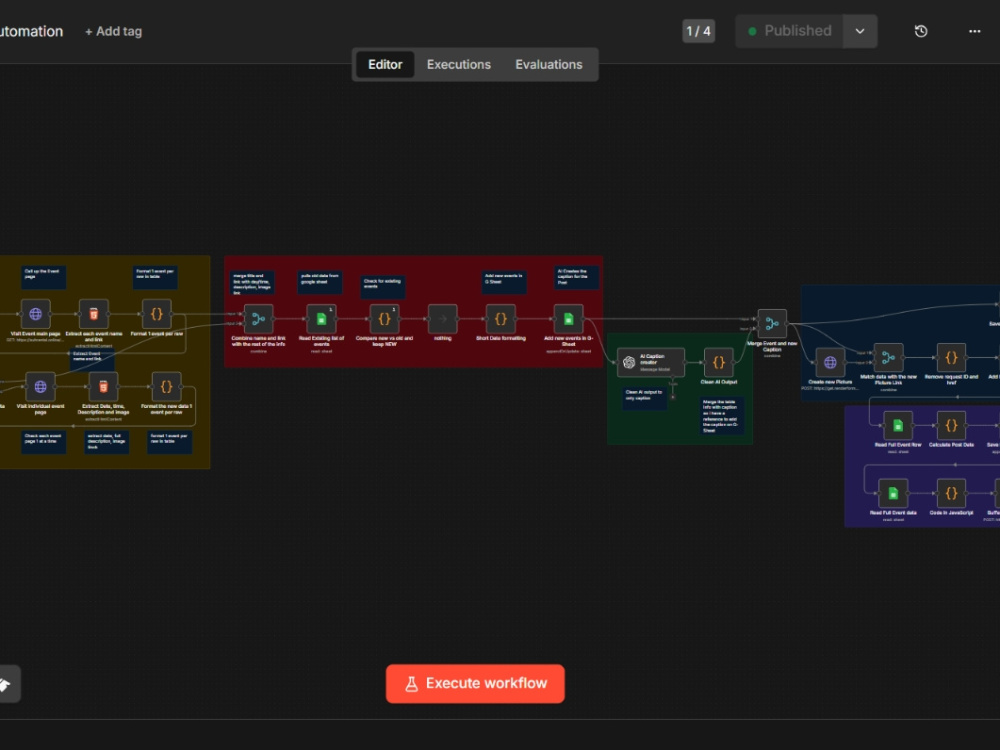Select 'Format the new data 1 event per row' node
1000x750 pixels.
click(166, 386)
